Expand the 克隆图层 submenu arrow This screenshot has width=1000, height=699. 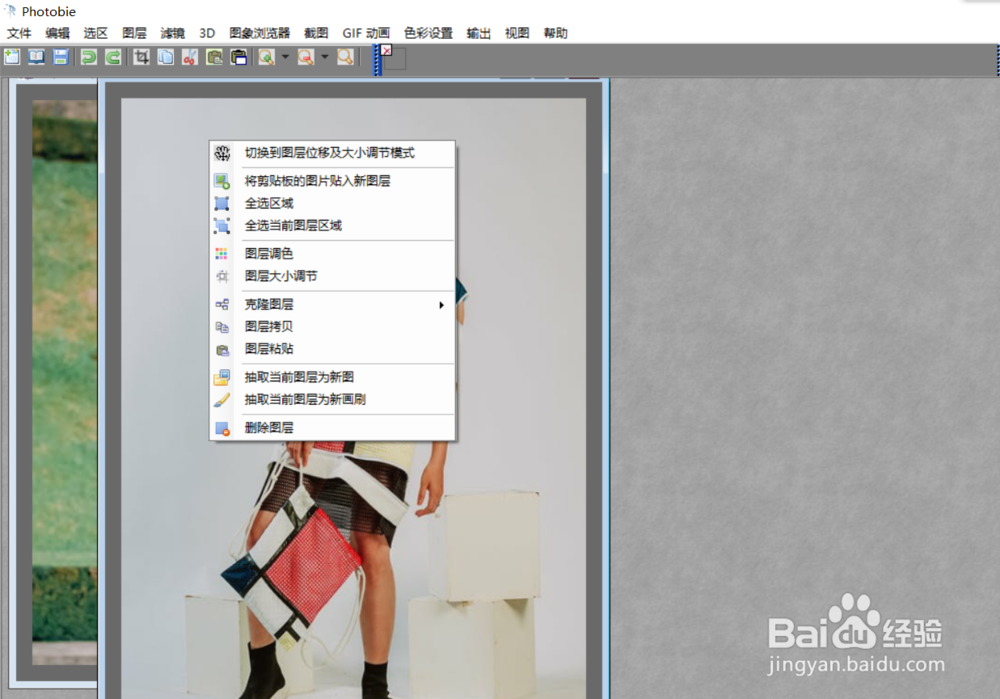[x=441, y=306]
